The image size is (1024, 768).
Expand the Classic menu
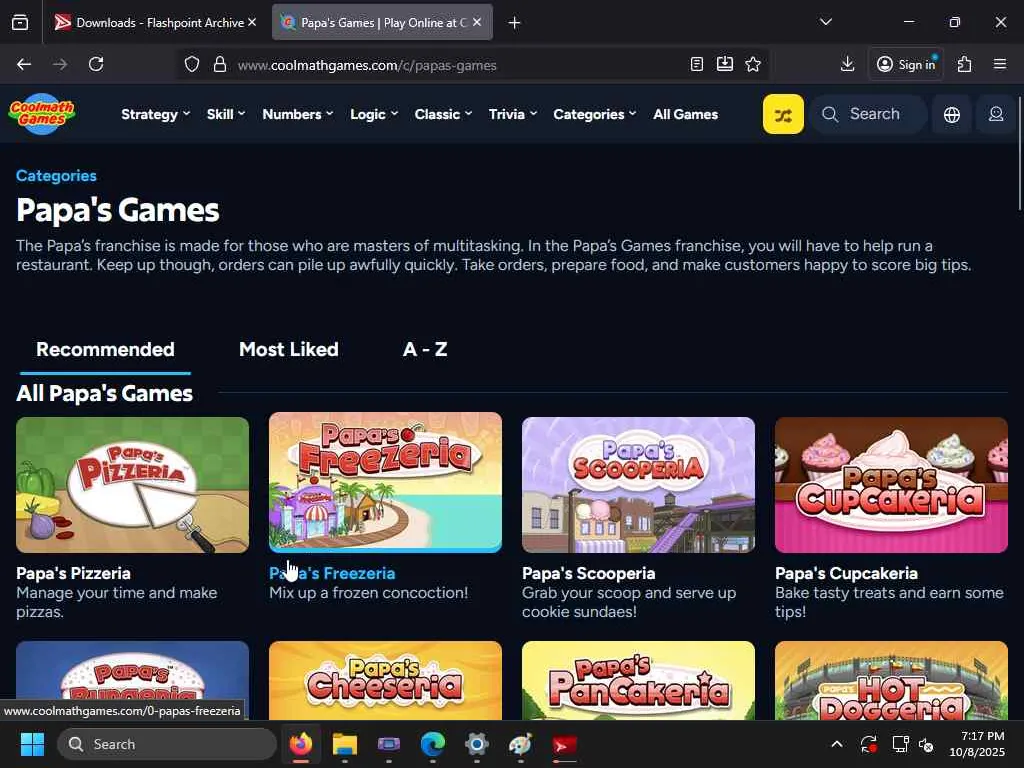pyautogui.click(x=443, y=114)
